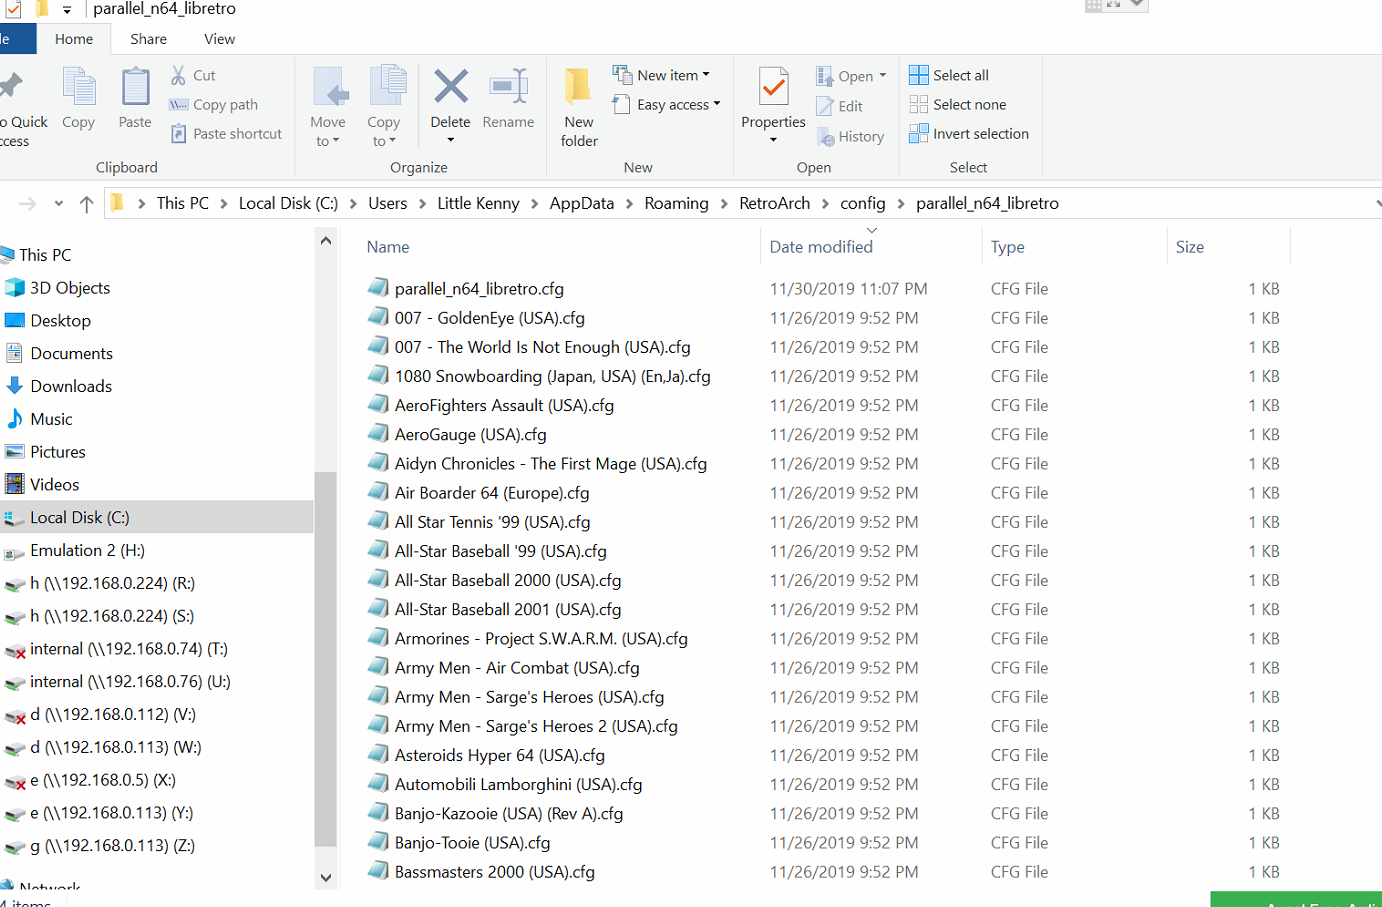
Task: Select All-Star Baseball 2000 (USA).cfg
Action: pos(508,581)
